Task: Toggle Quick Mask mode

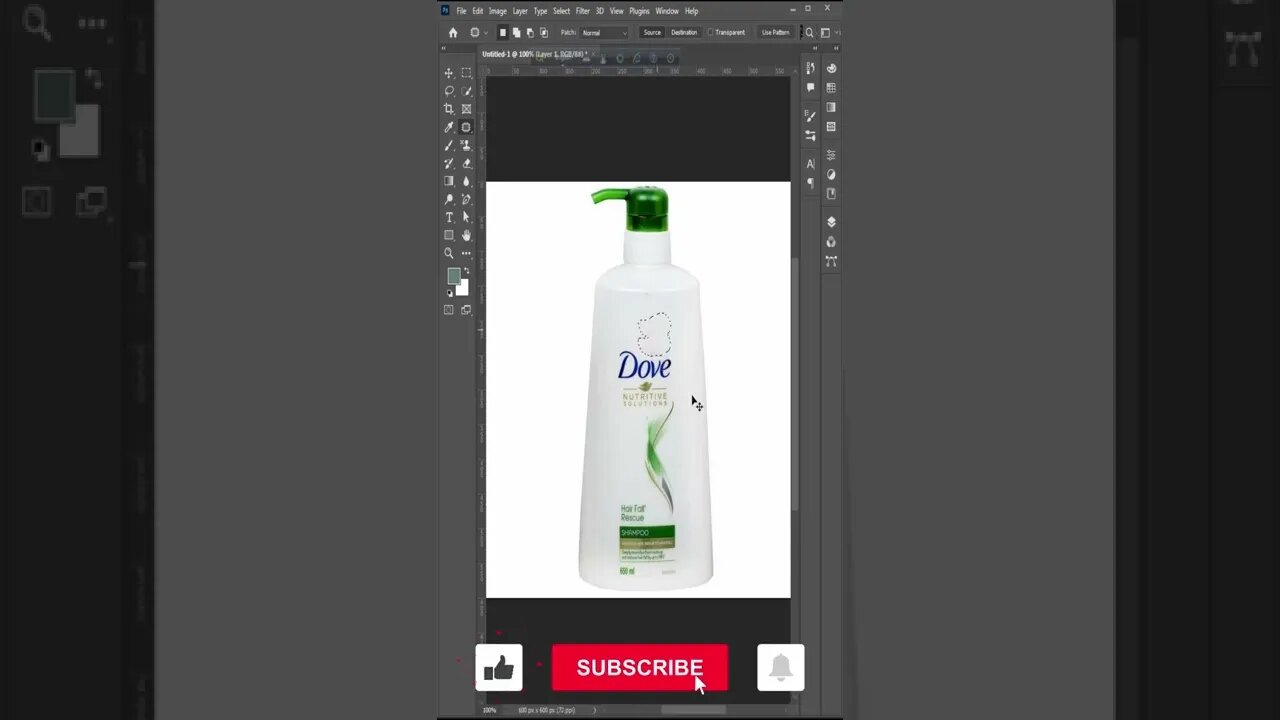Action: tap(449, 310)
